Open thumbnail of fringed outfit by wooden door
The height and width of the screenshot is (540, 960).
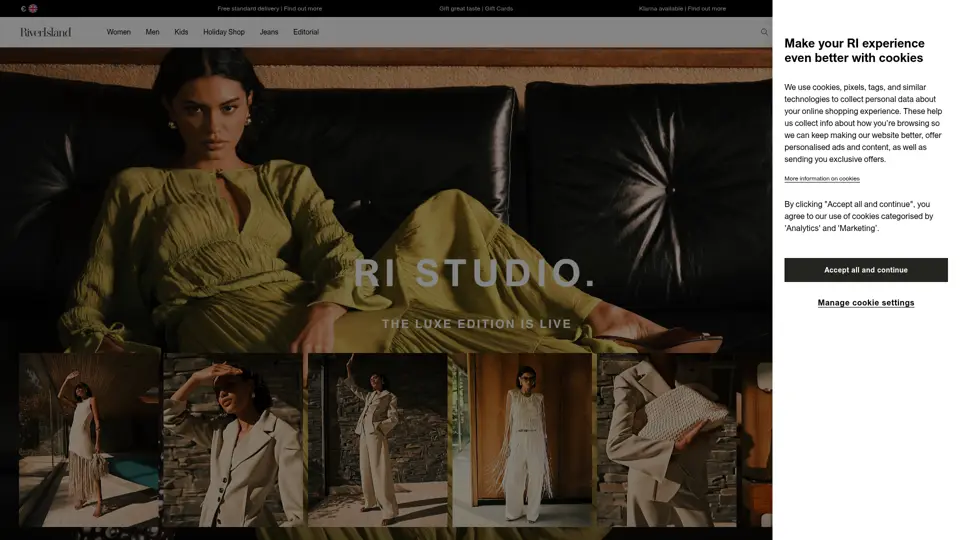(x=522, y=440)
